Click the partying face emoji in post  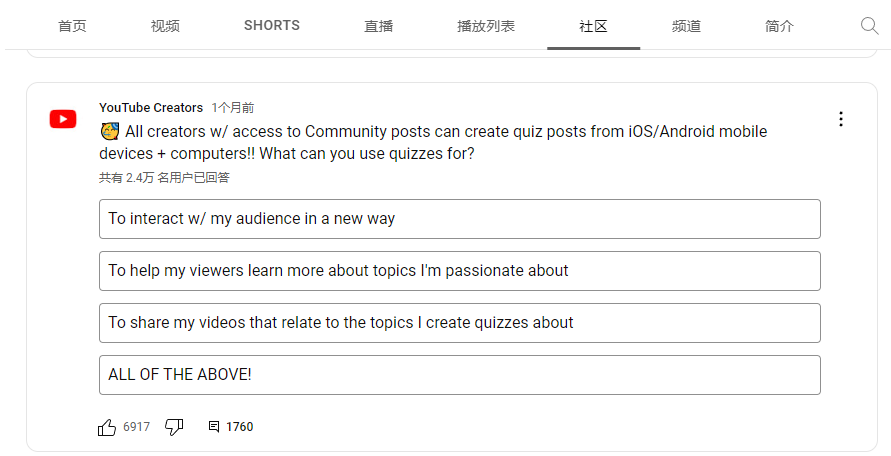coord(110,131)
